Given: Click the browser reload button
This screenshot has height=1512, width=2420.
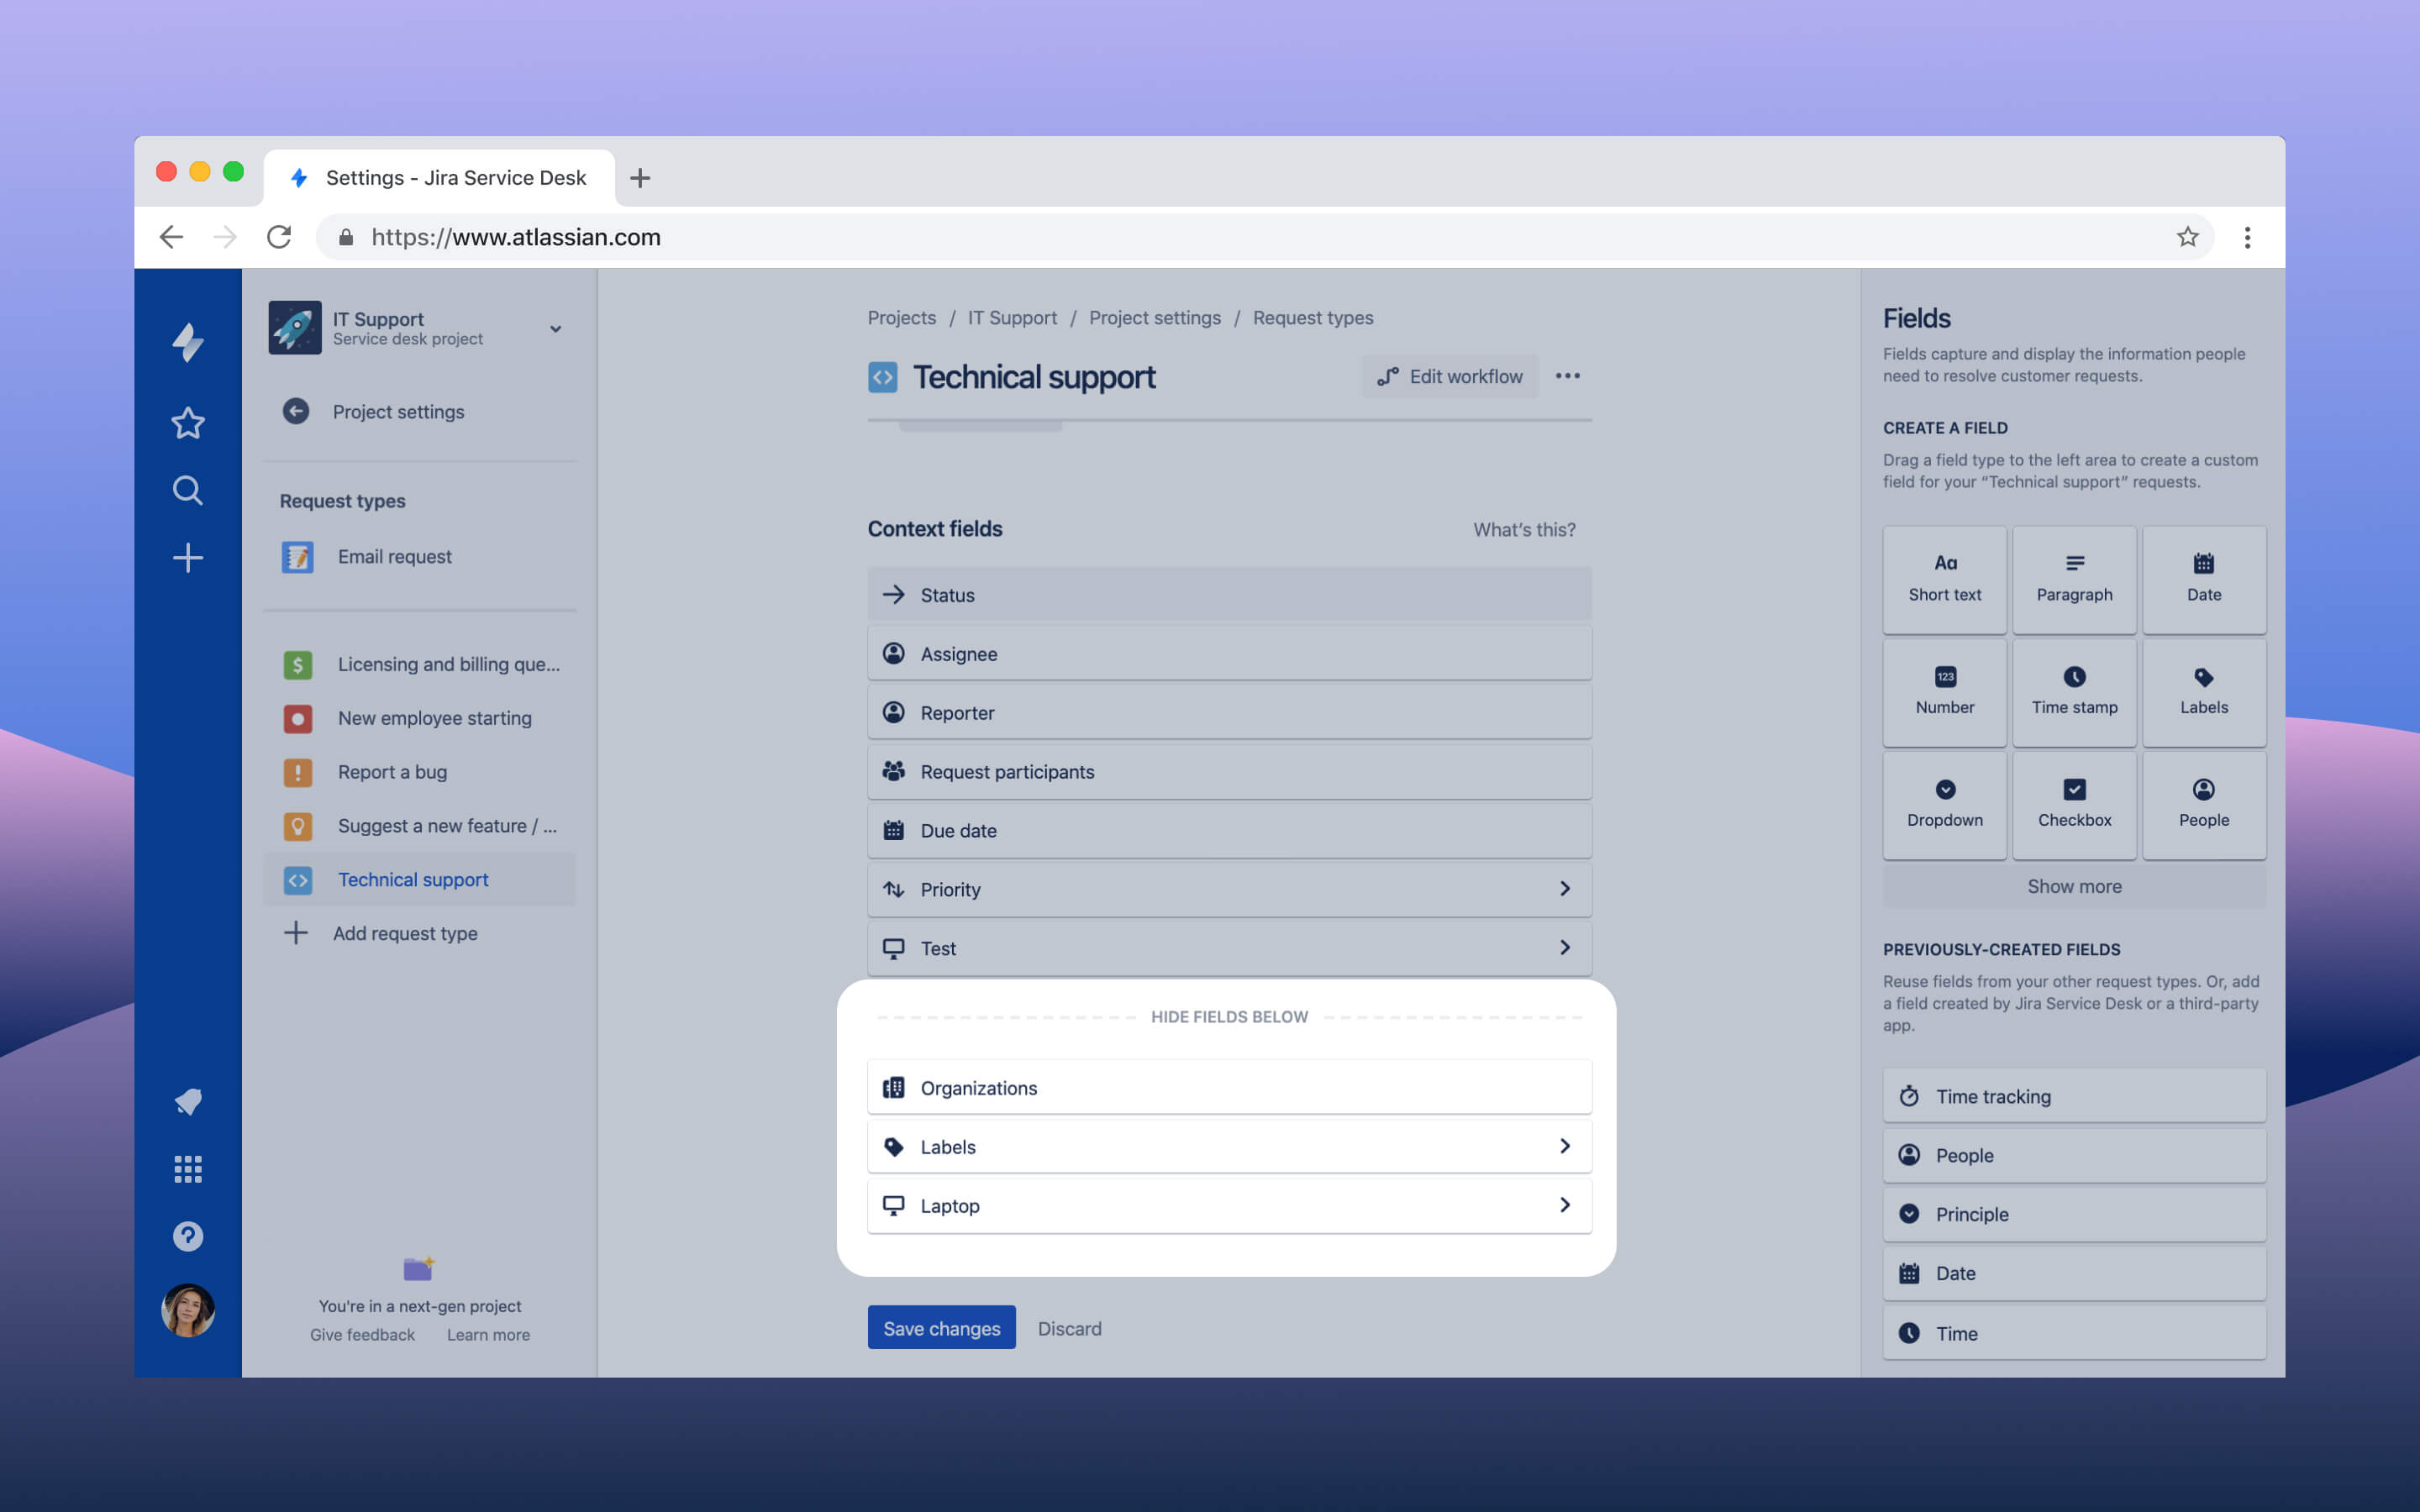Looking at the screenshot, I should (x=279, y=237).
